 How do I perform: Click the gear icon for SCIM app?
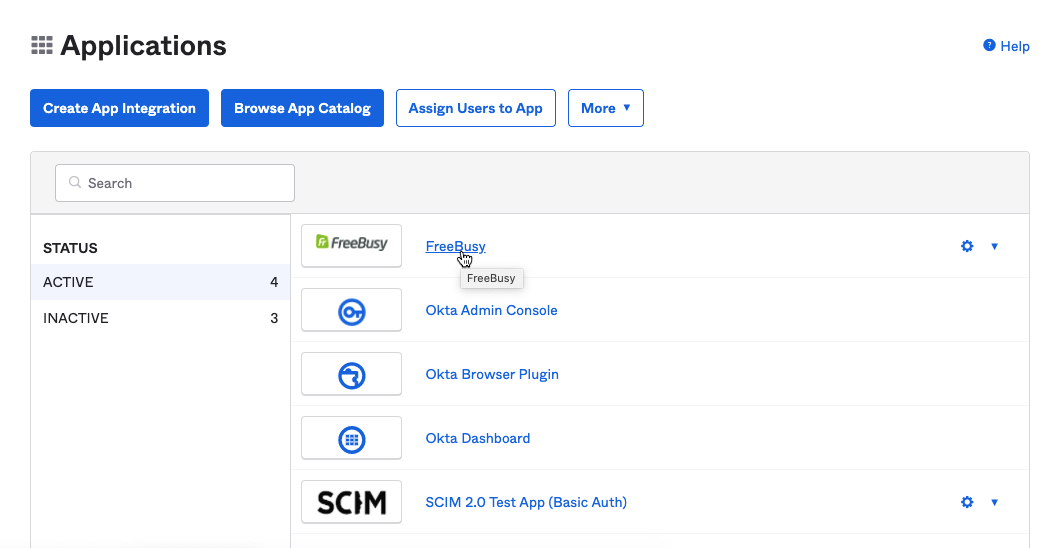click(967, 502)
